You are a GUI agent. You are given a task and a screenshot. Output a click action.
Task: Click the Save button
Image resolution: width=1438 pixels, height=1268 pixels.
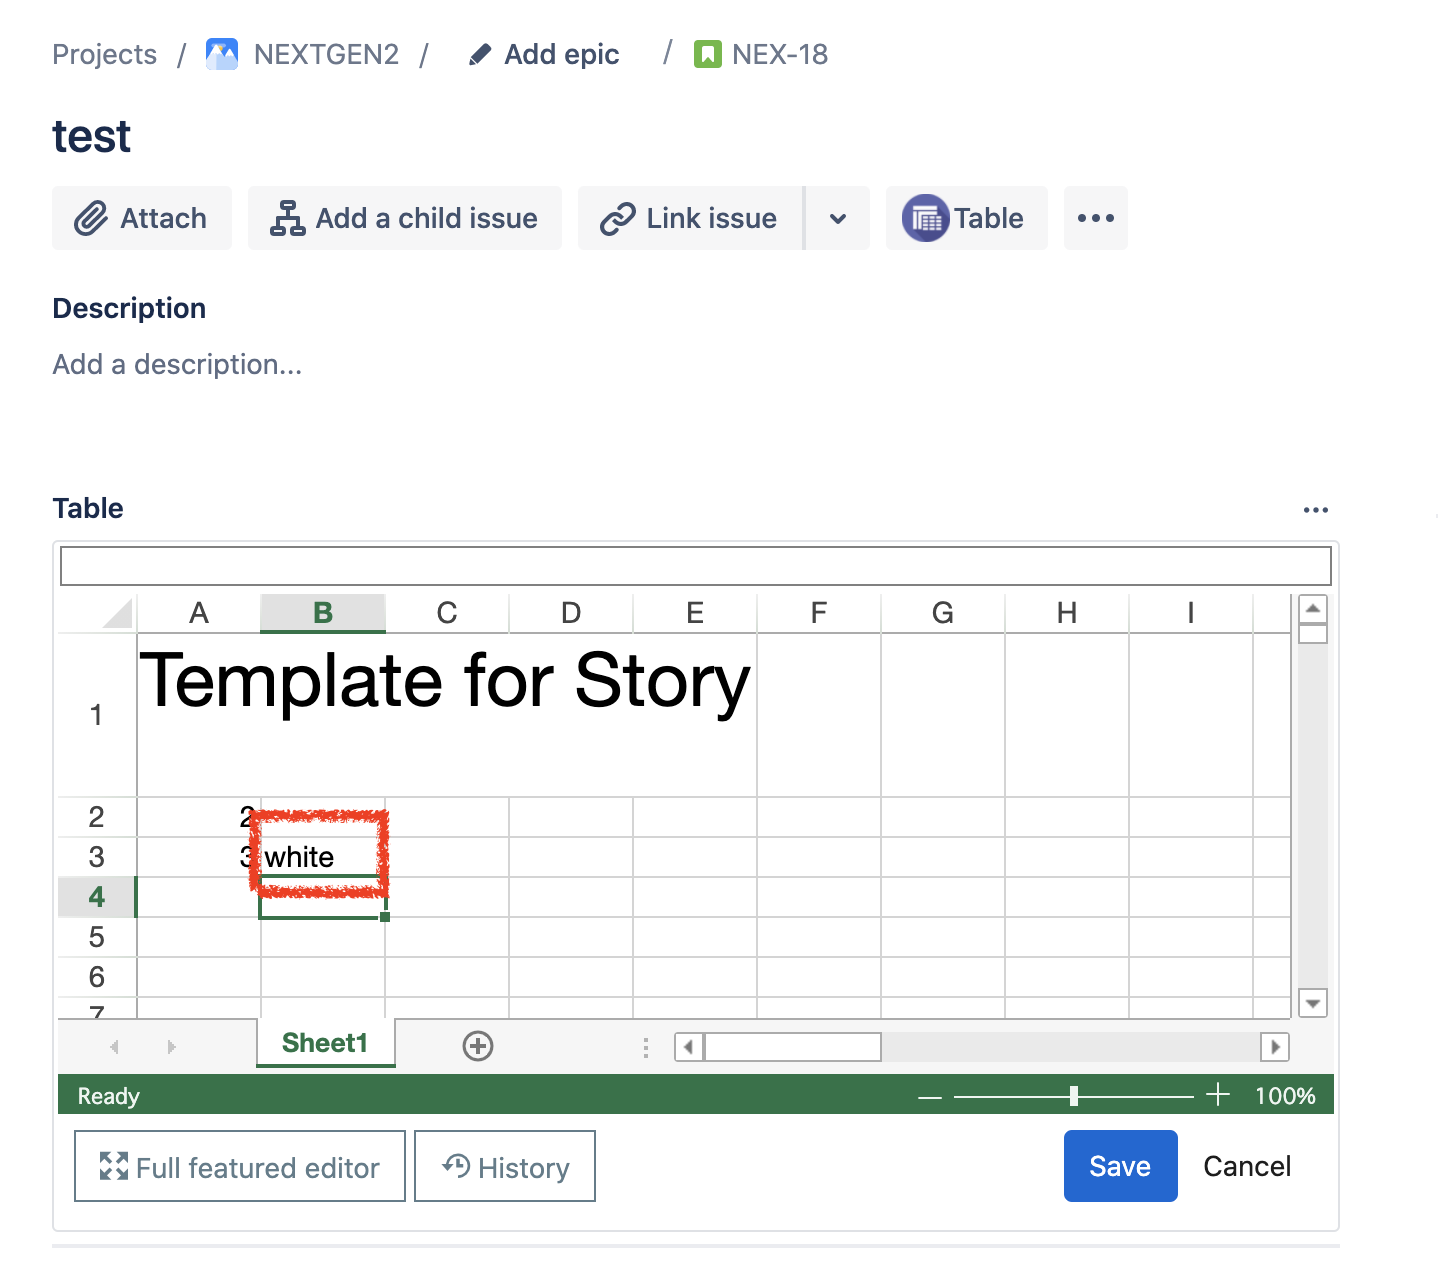1120,1166
